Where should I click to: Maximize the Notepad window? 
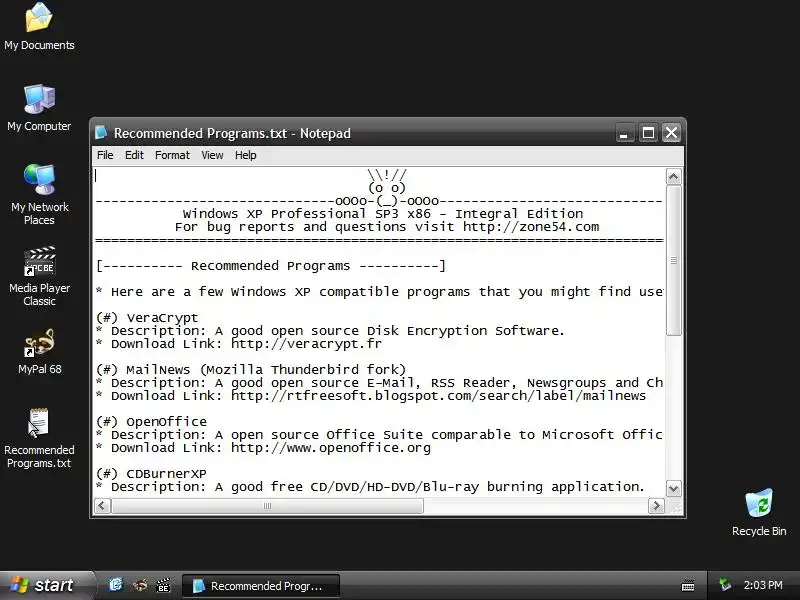[x=648, y=133]
